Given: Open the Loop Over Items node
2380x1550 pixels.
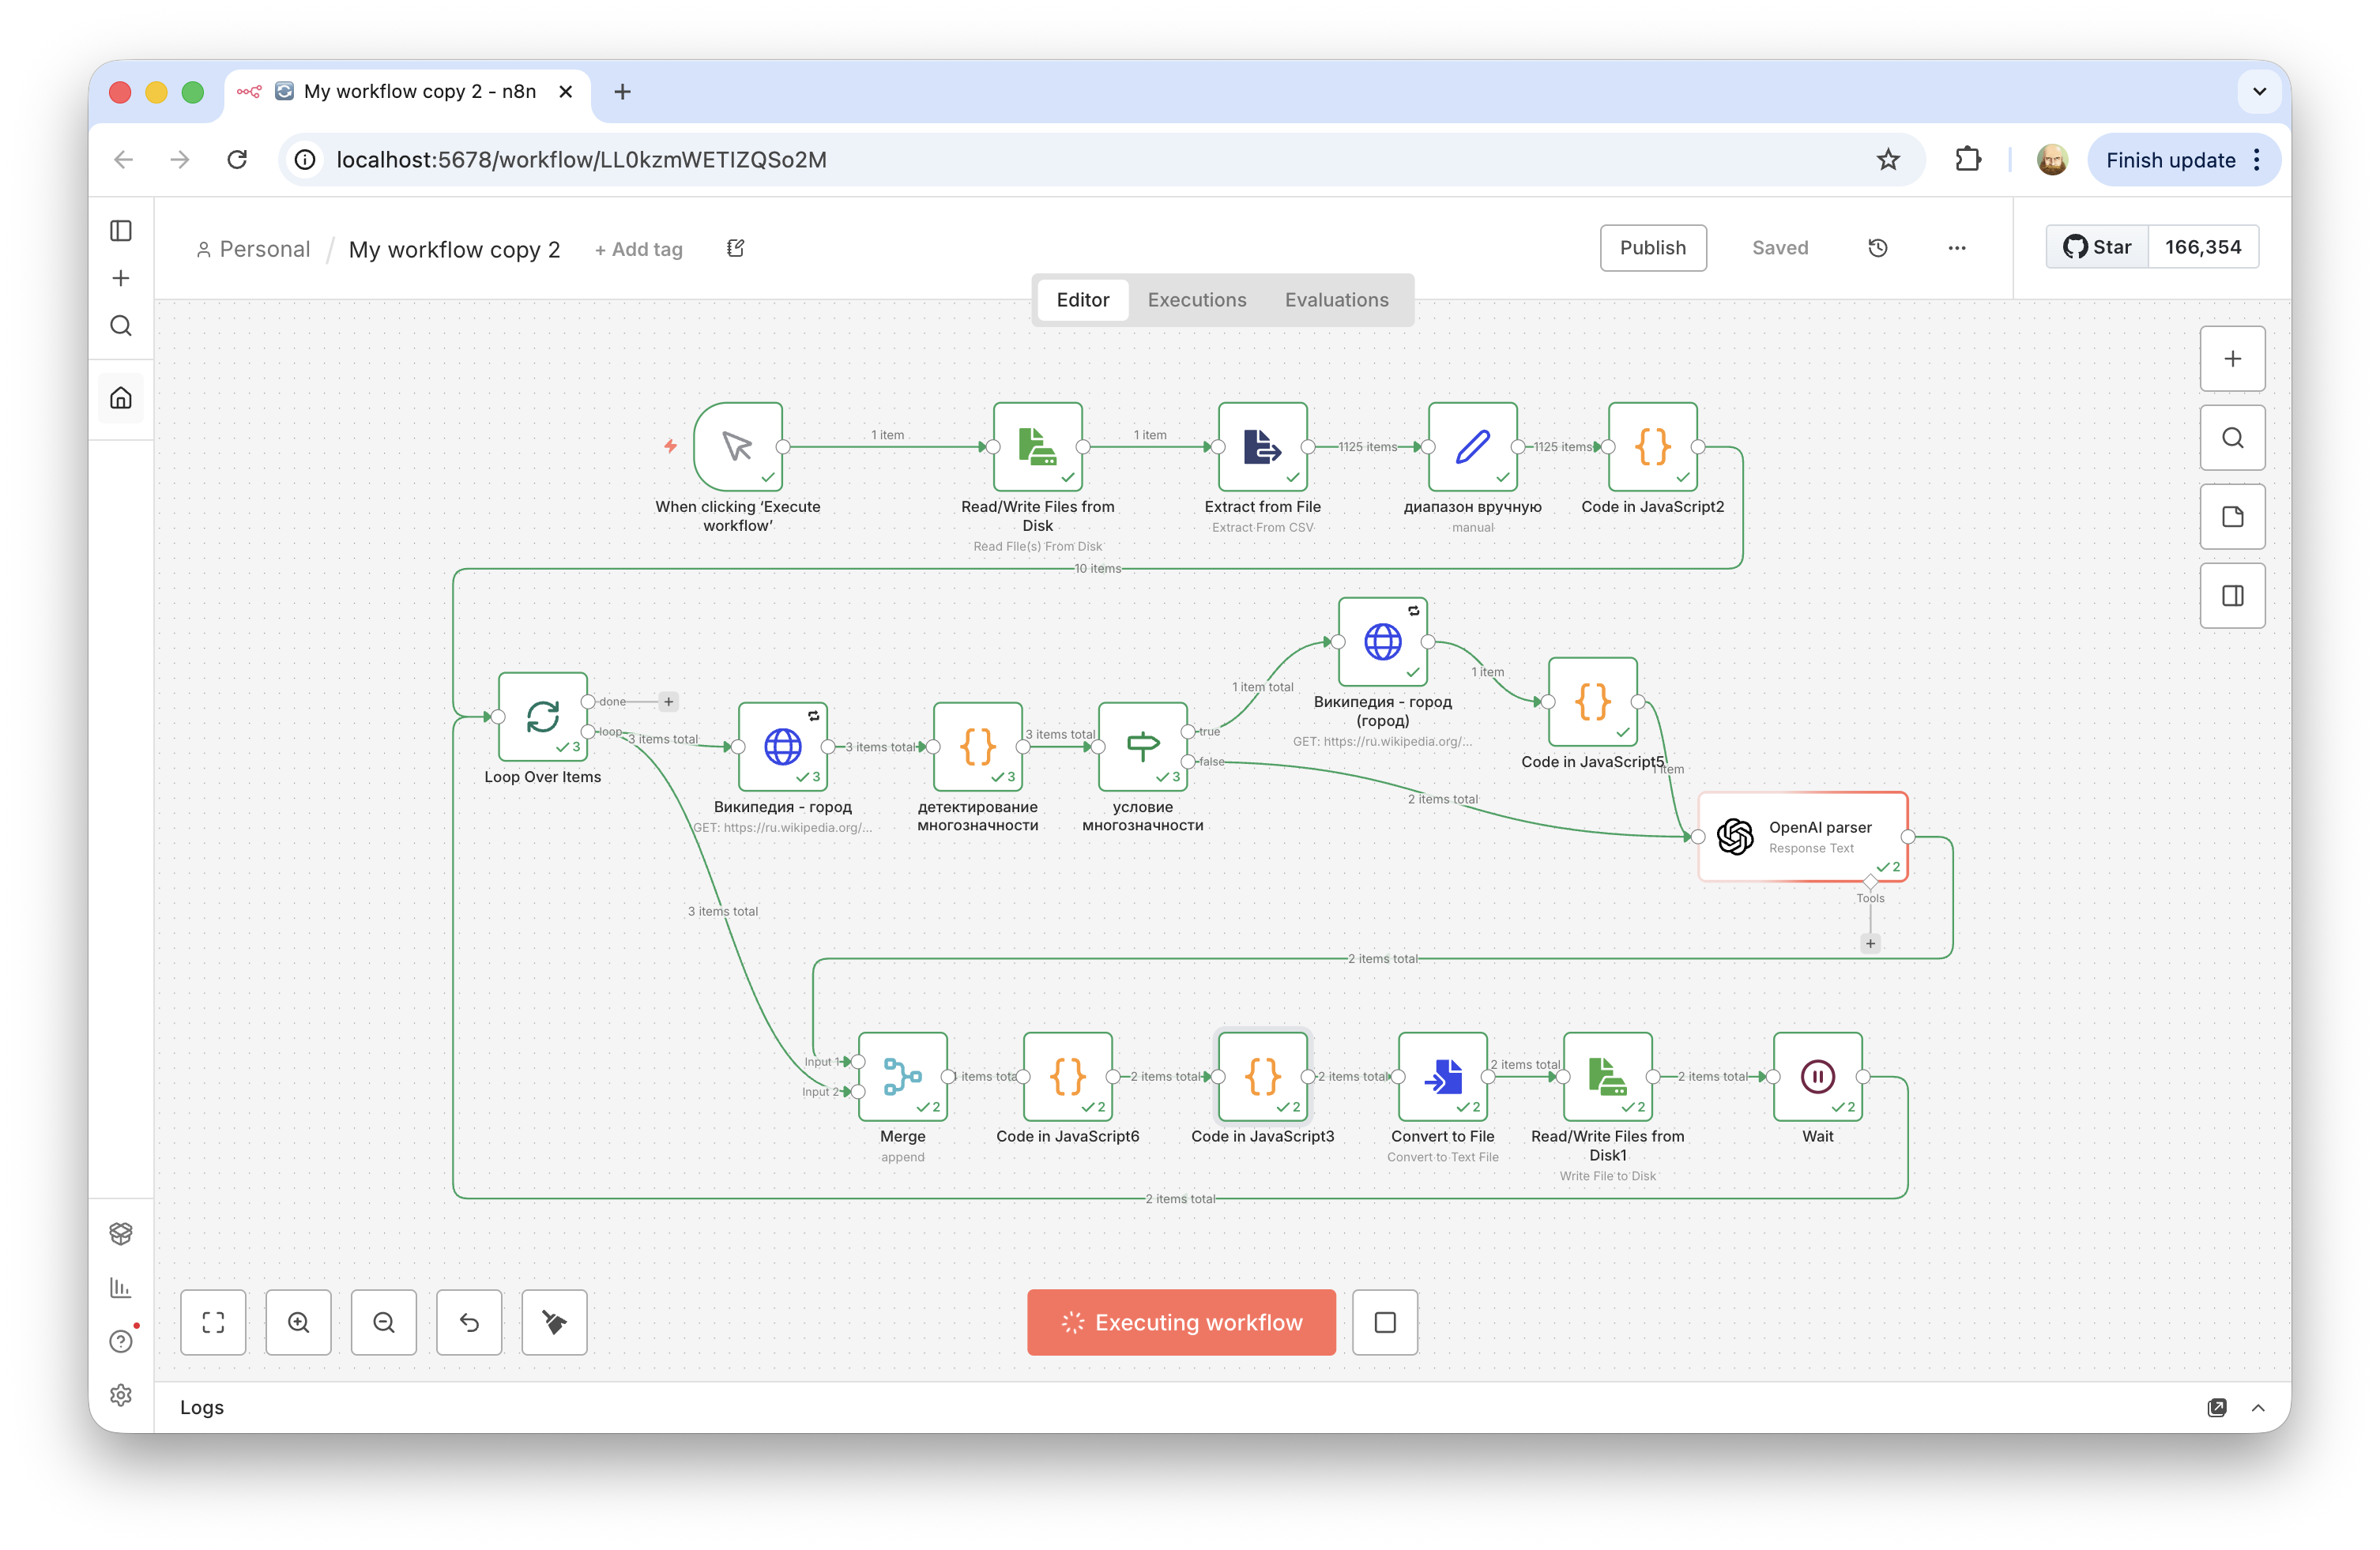Looking at the screenshot, I should pyautogui.click(x=542, y=717).
